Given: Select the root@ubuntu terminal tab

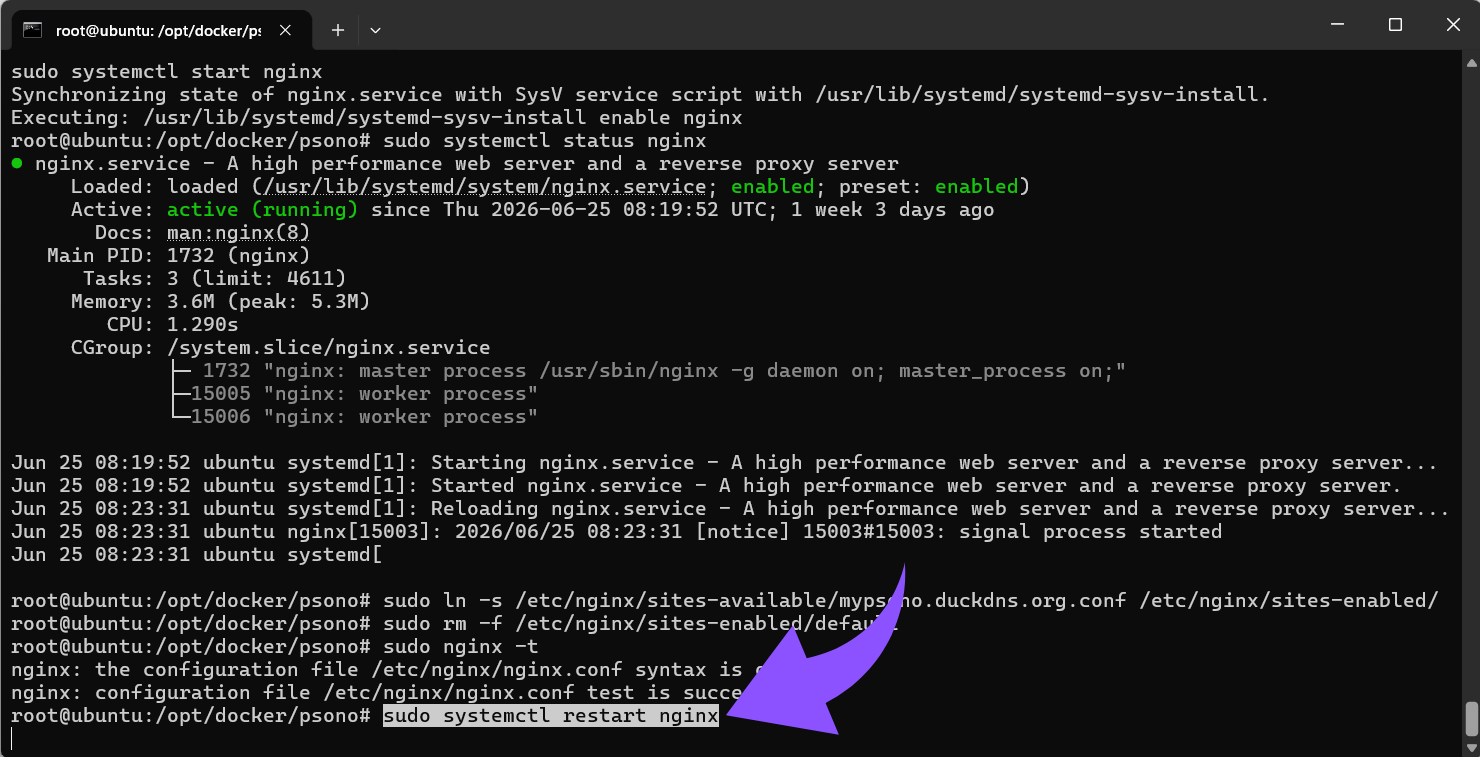Looking at the screenshot, I should [x=158, y=30].
